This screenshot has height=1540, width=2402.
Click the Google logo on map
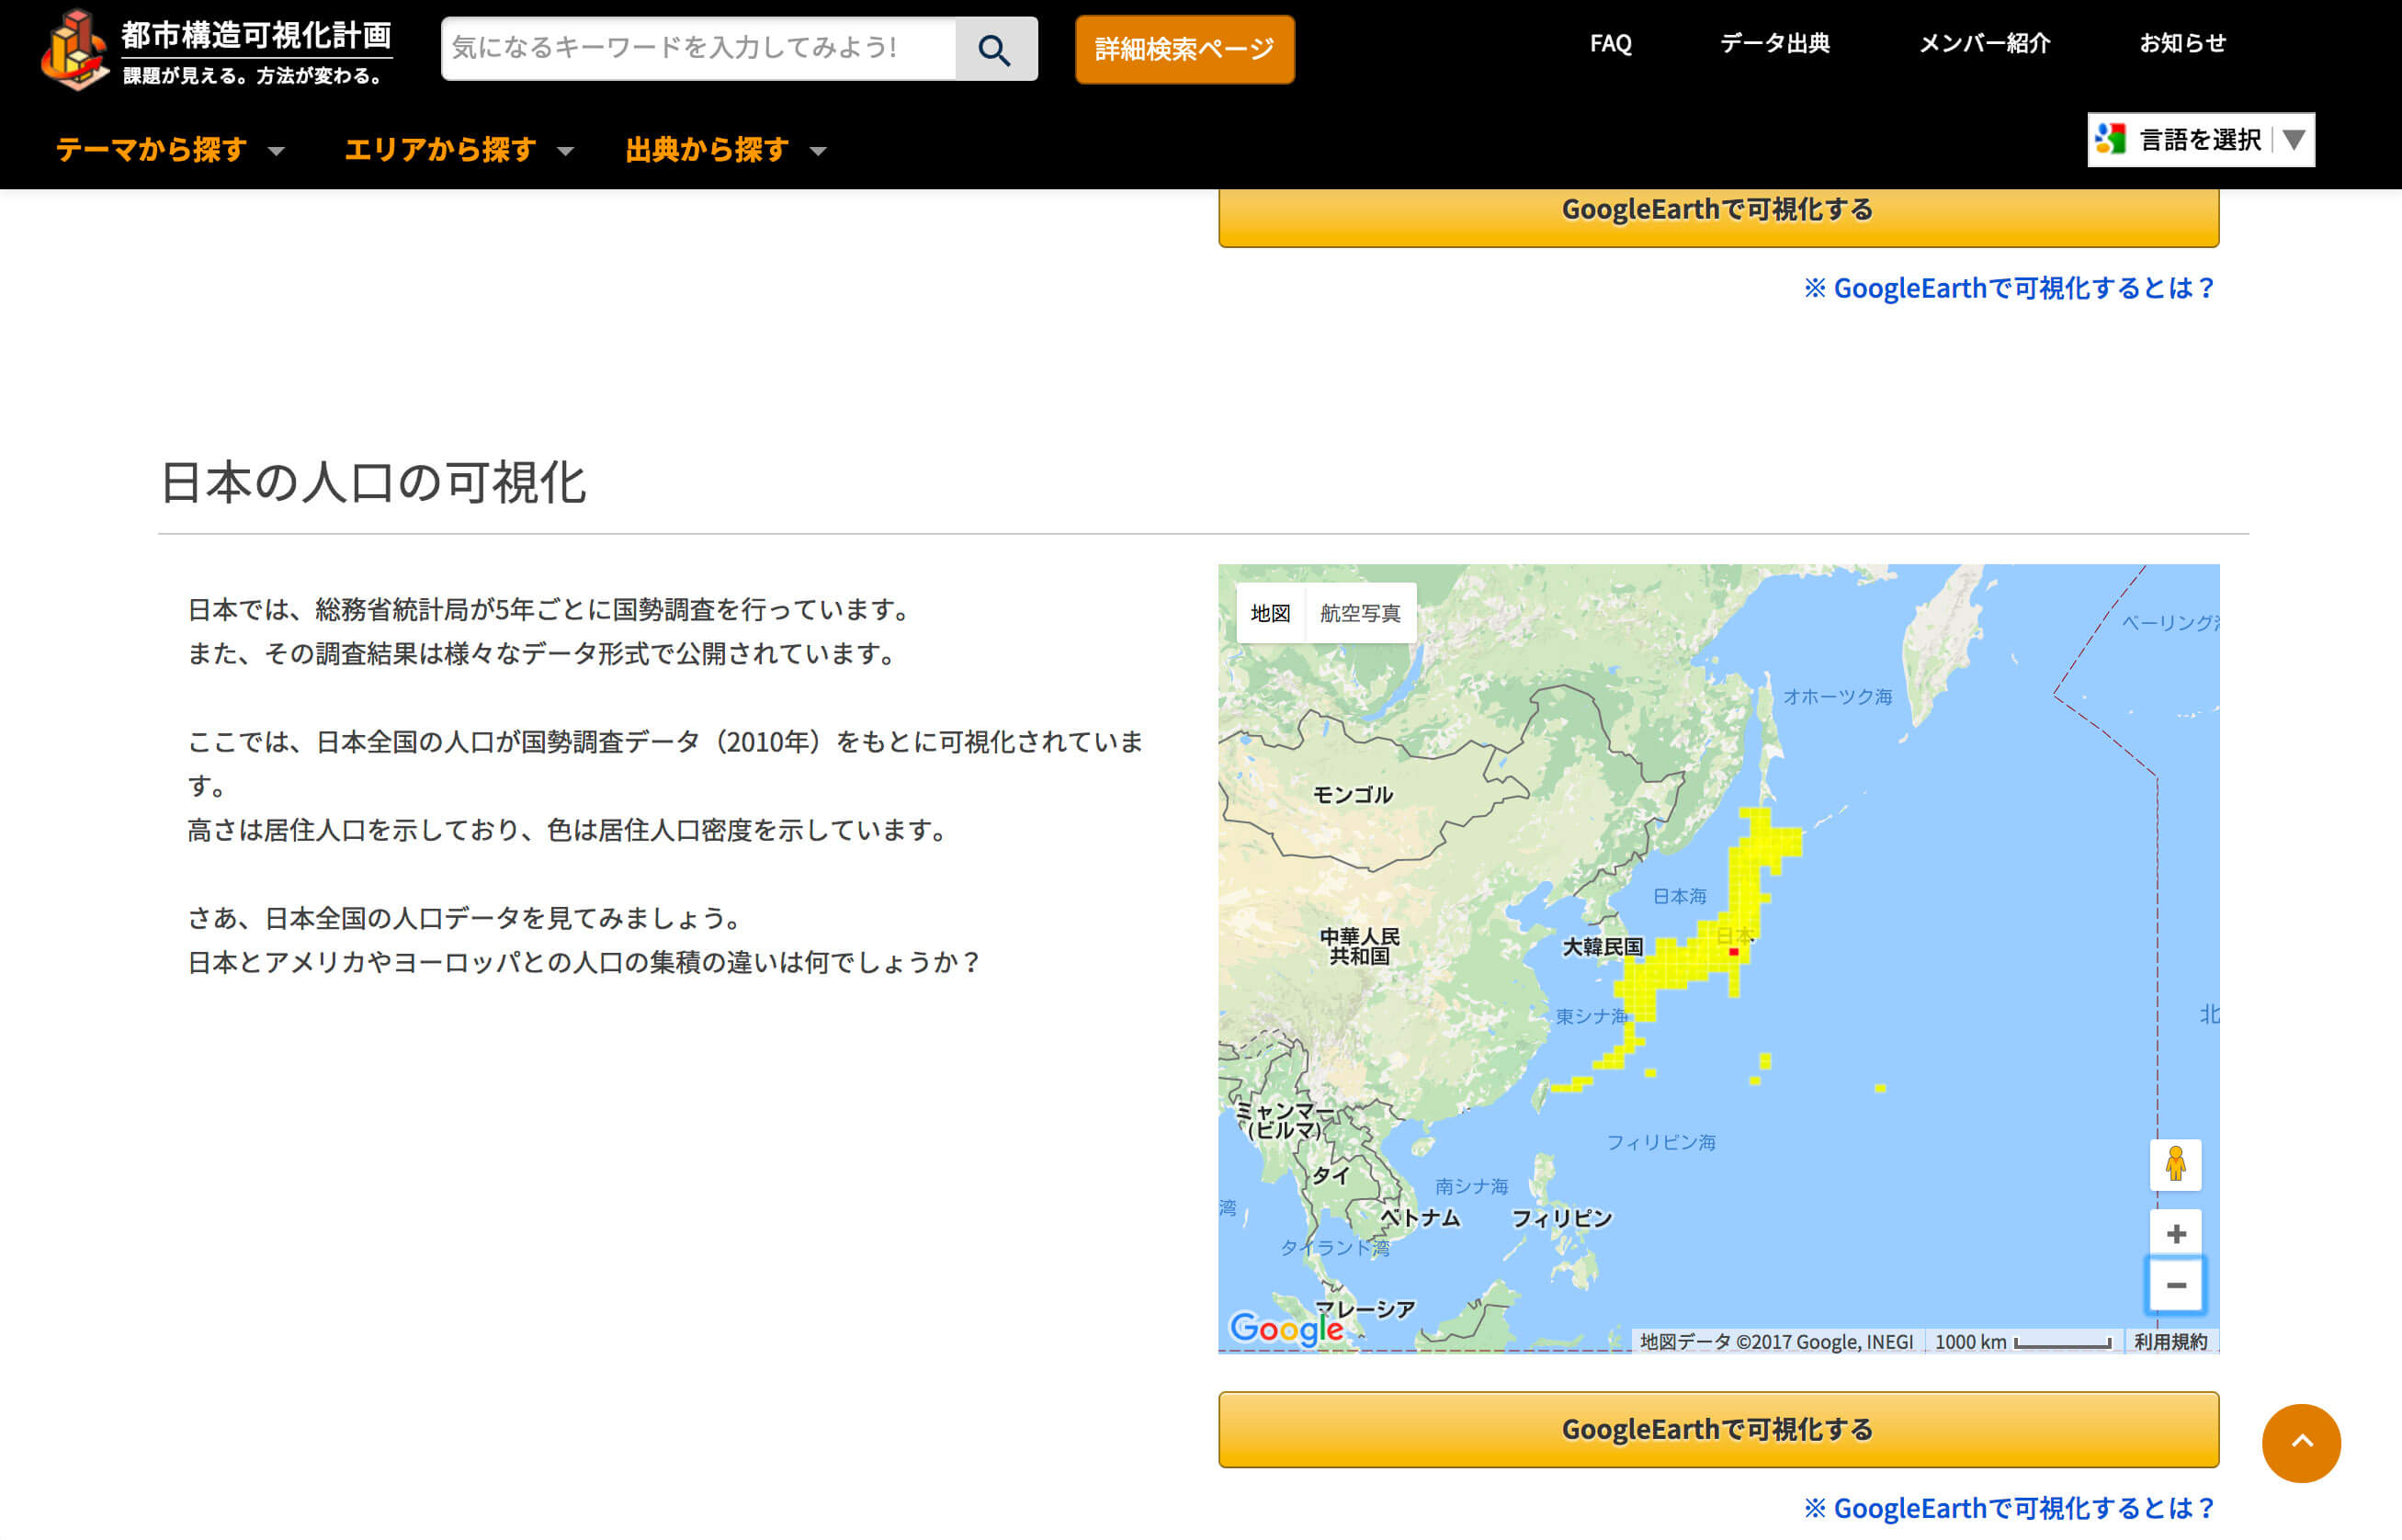coord(1286,1329)
